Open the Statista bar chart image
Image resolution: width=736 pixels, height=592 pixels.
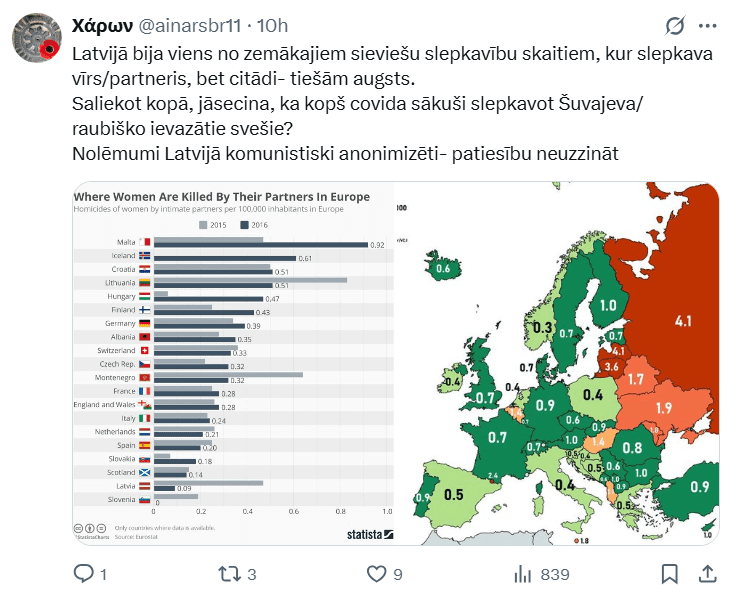232,363
